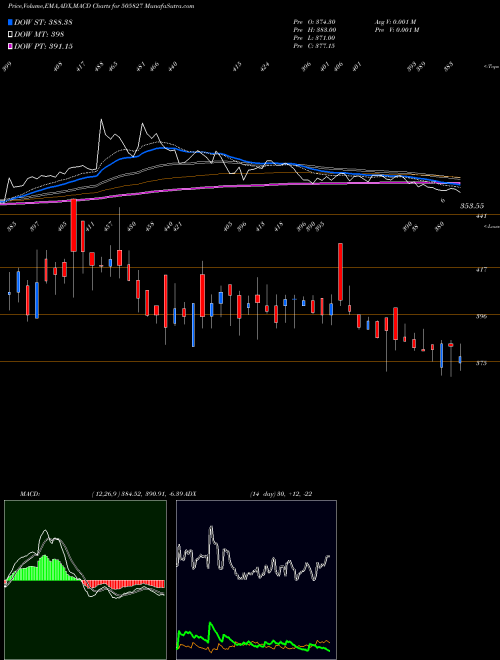Image resolution: width=500 pixels, height=660 pixels.
Task: Click the MACD: indicator heading
Action: [x=30, y=494]
